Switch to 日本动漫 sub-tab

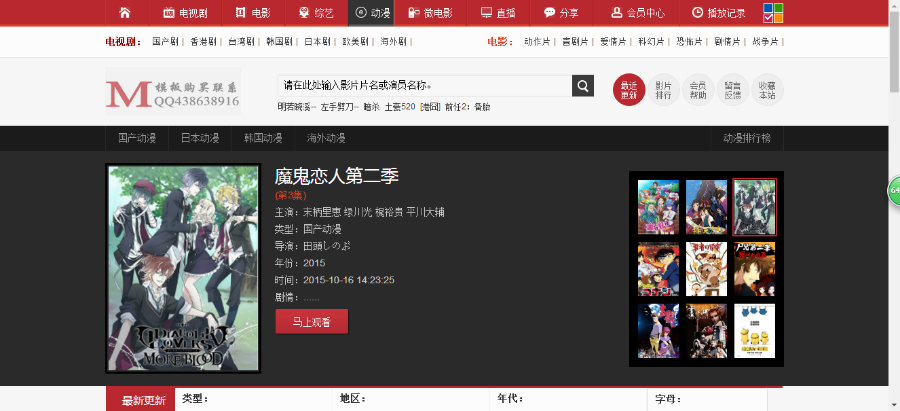tap(200, 138)
